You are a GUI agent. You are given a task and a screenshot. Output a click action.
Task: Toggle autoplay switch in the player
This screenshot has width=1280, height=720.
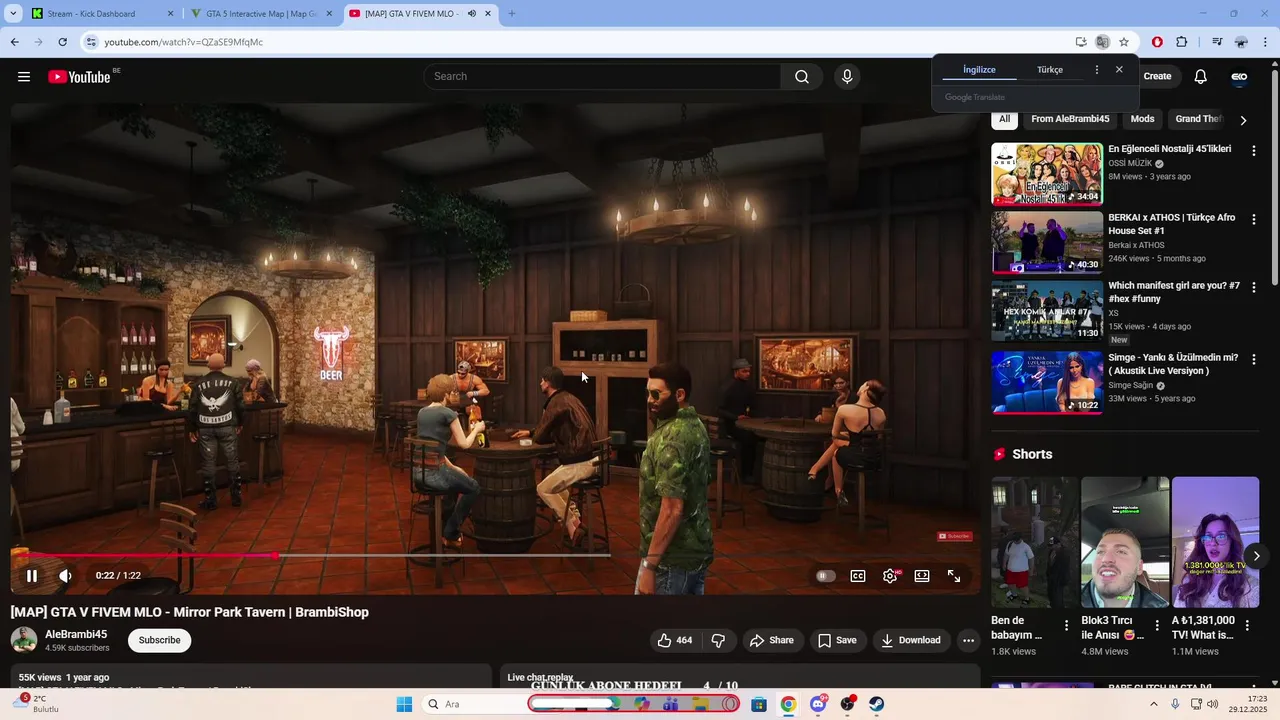825,576
